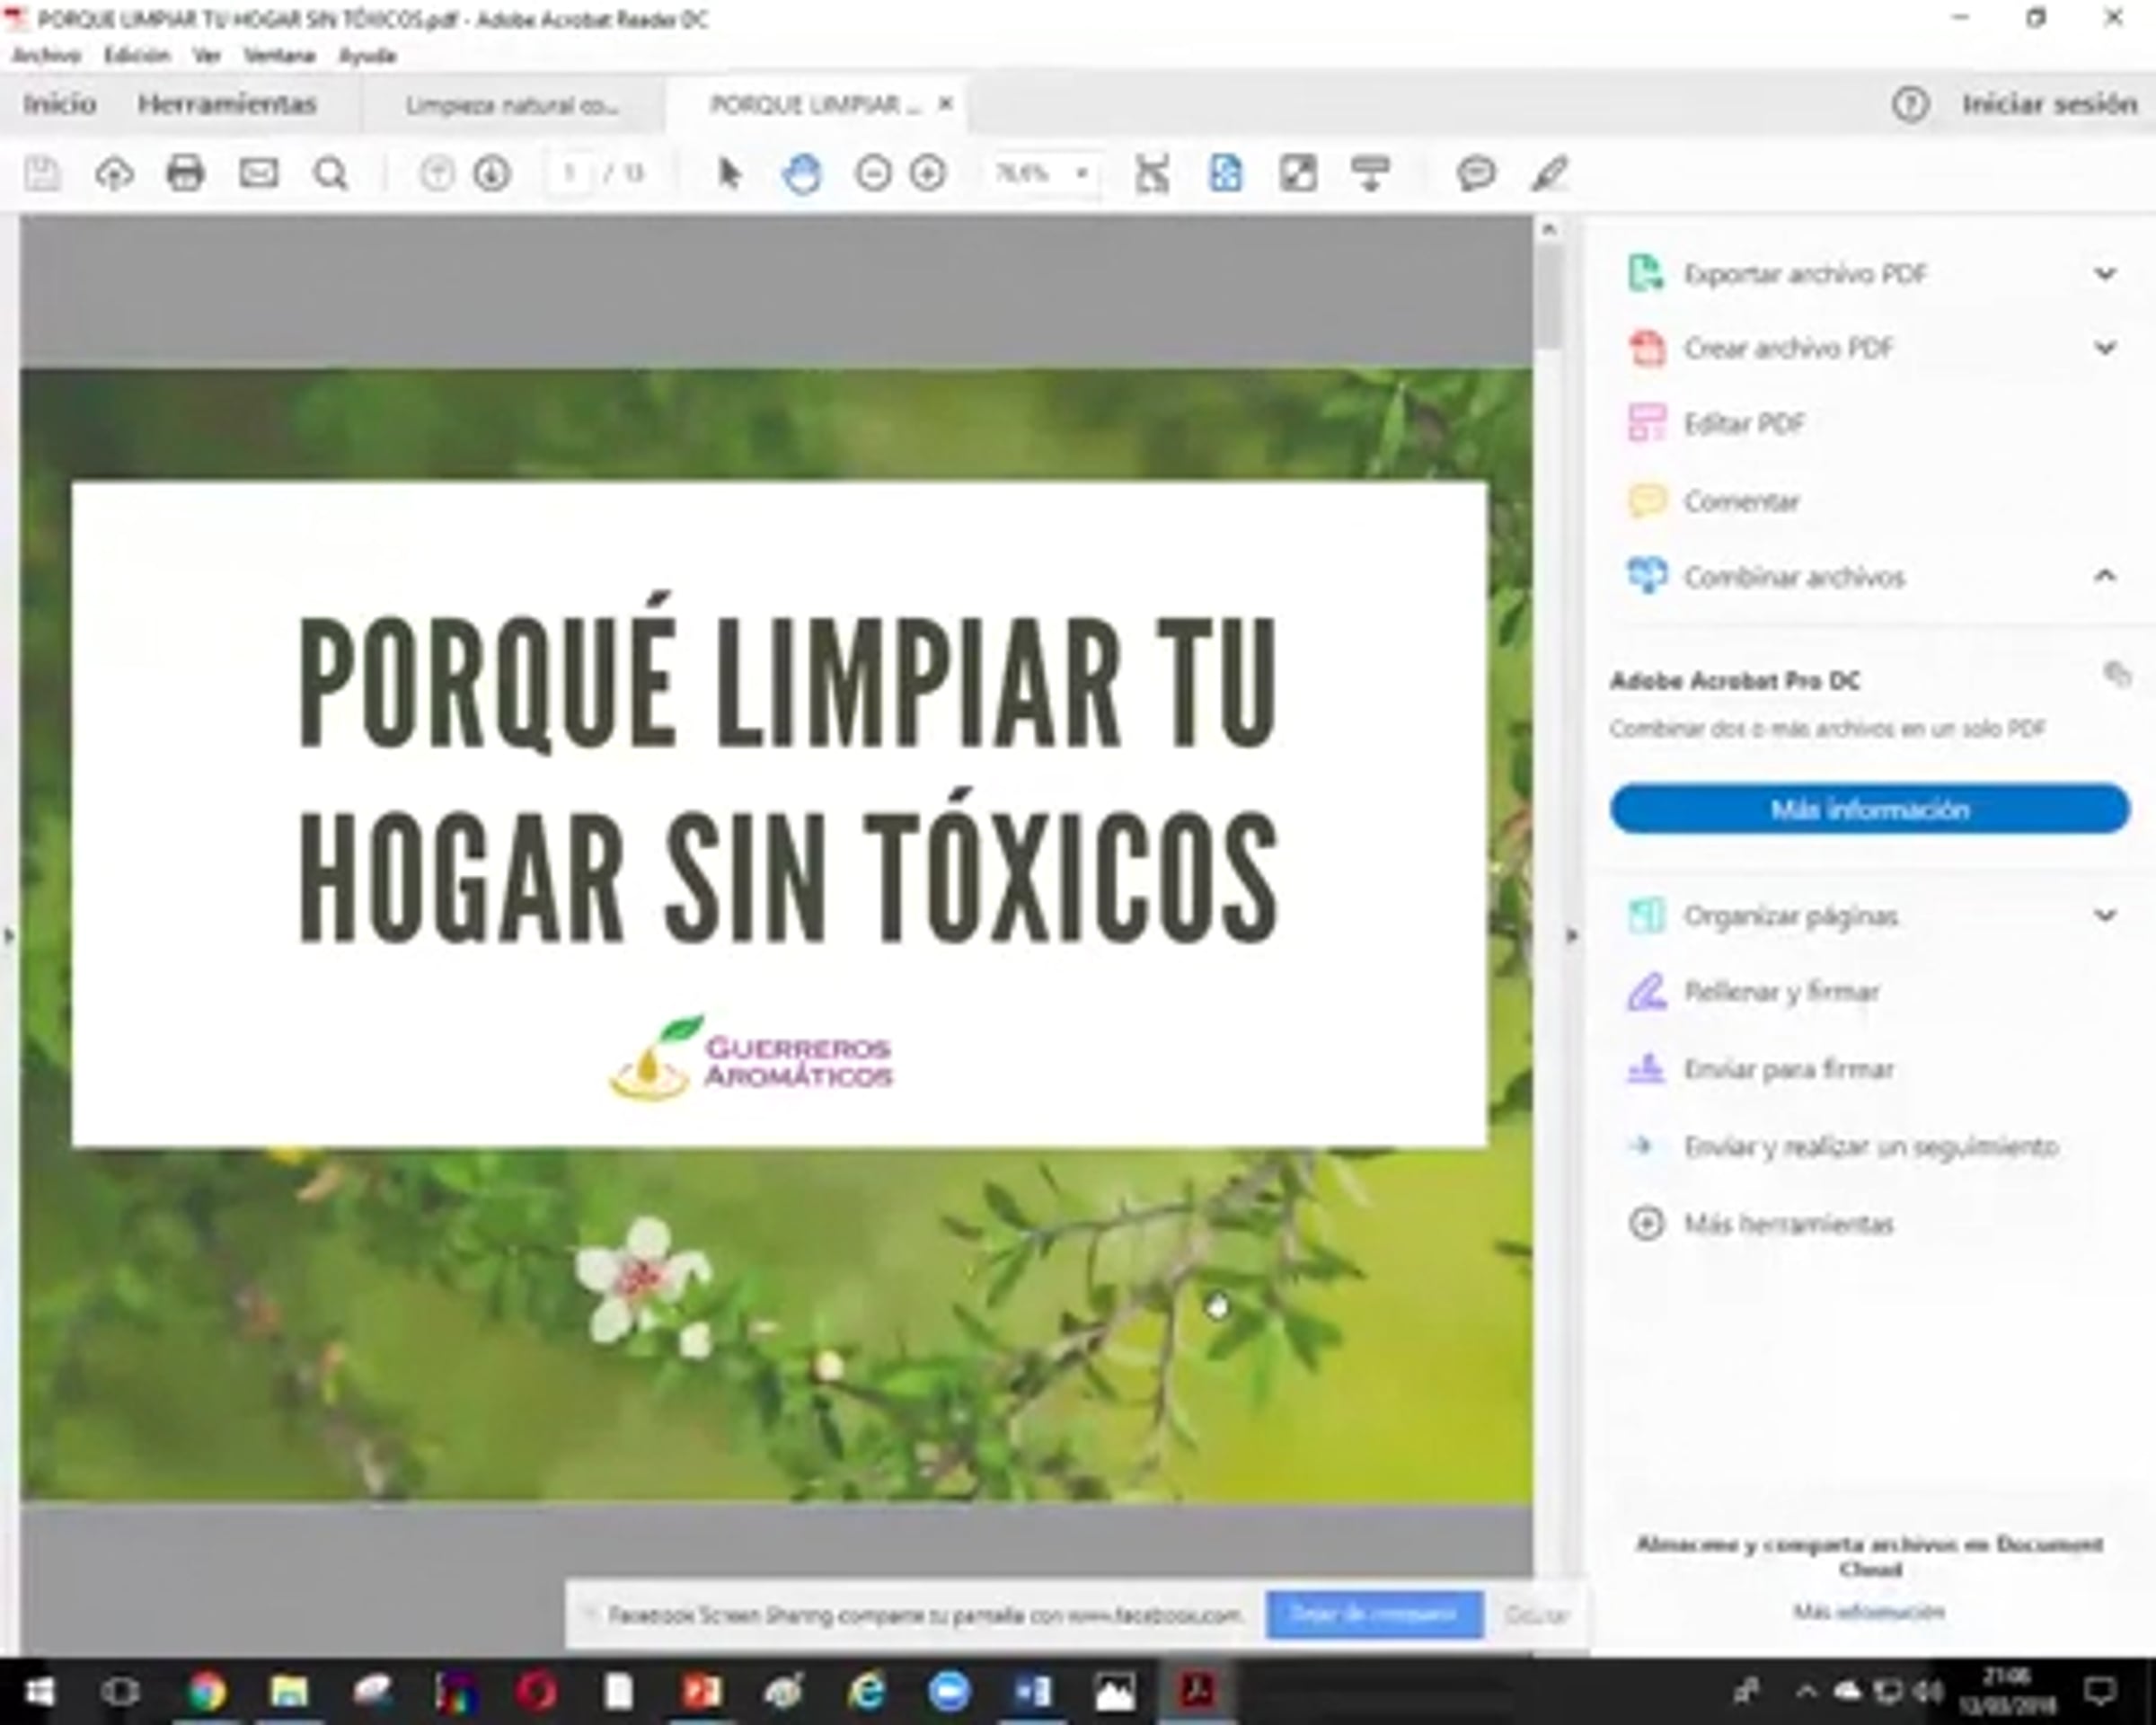Click the page number input field
The height and width of the screenshot is (1725, 2156).
(570, 174)
